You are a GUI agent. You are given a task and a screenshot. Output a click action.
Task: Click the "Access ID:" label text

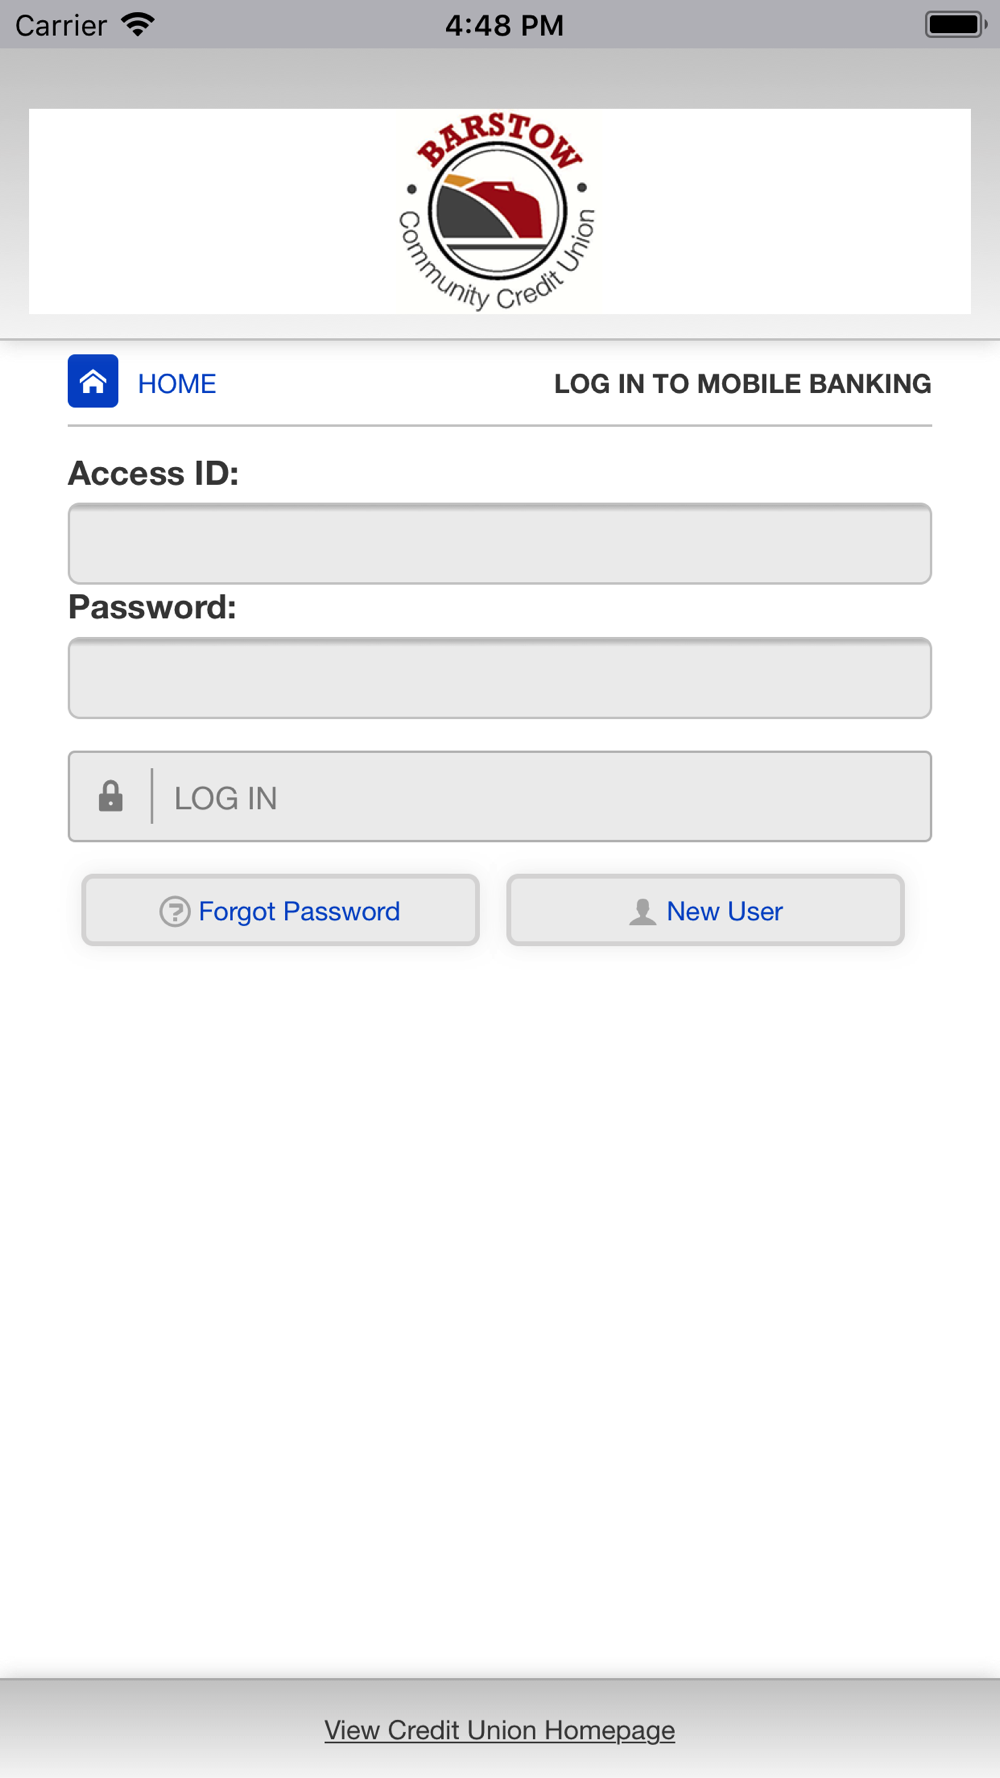[154, 473]
